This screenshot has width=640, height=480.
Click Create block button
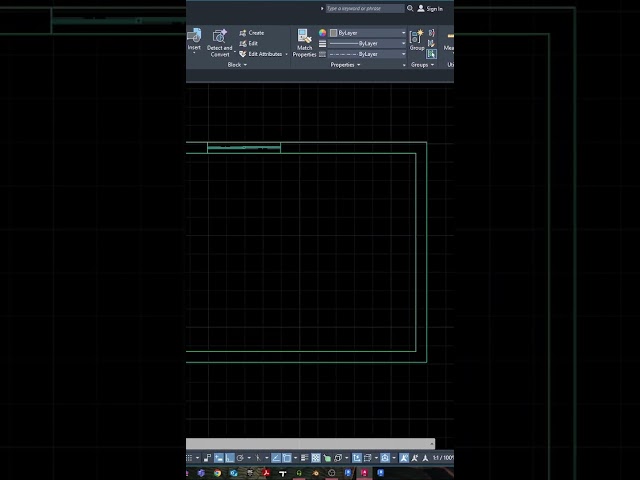(x=252, y=33)
